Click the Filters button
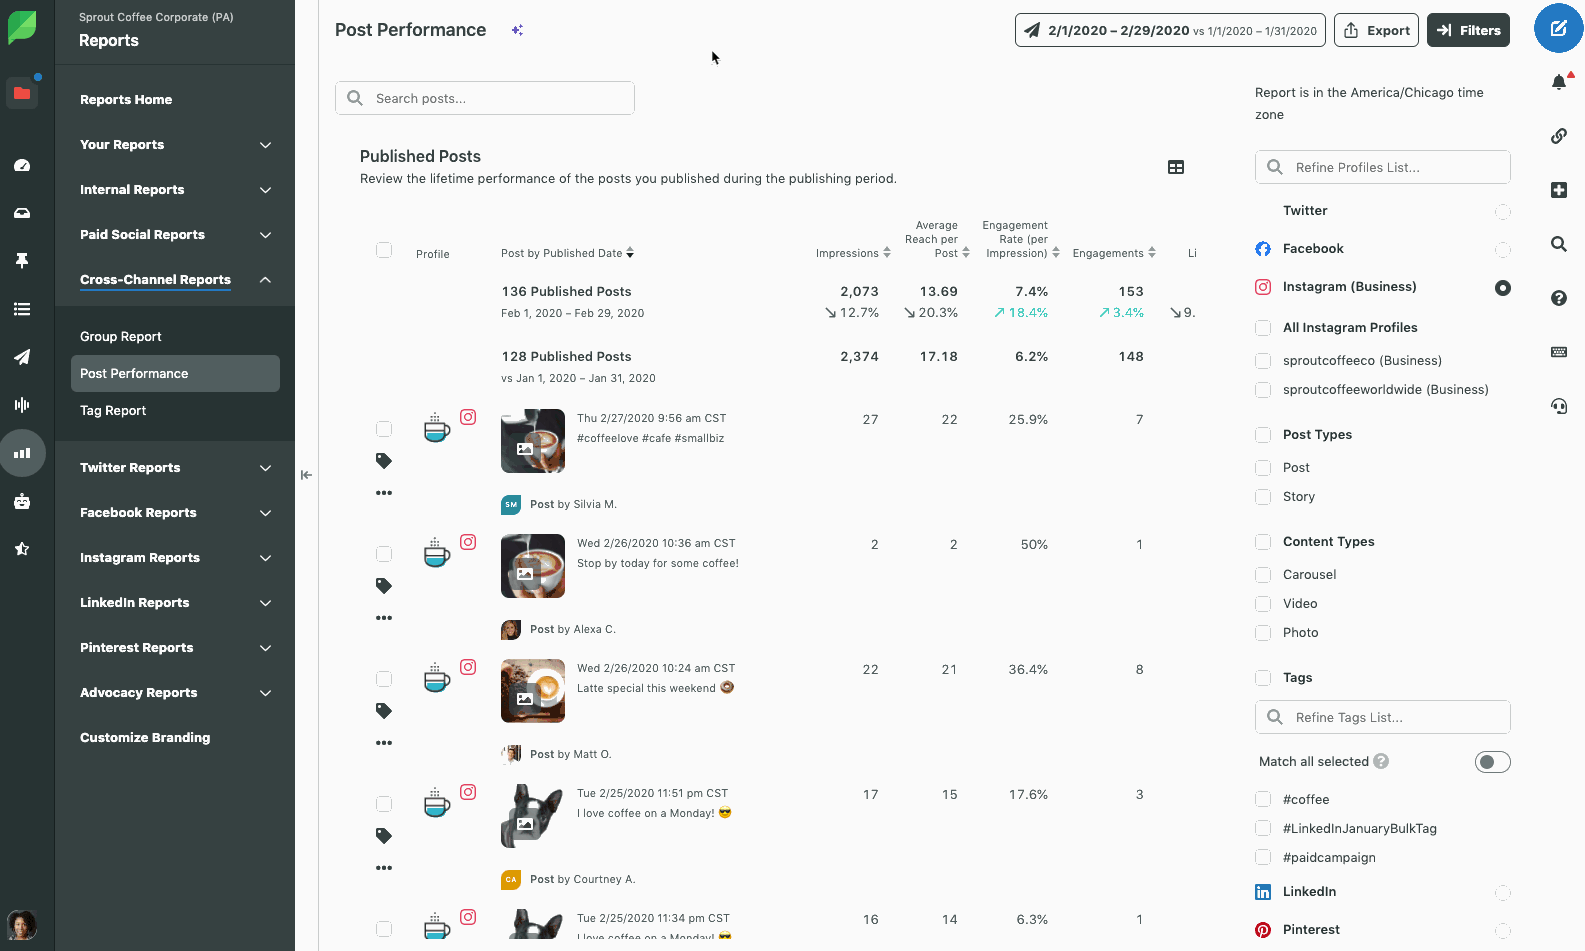Image resolution: width=1585 pixels, height=951 pixels. click(x=1468, y=30)
